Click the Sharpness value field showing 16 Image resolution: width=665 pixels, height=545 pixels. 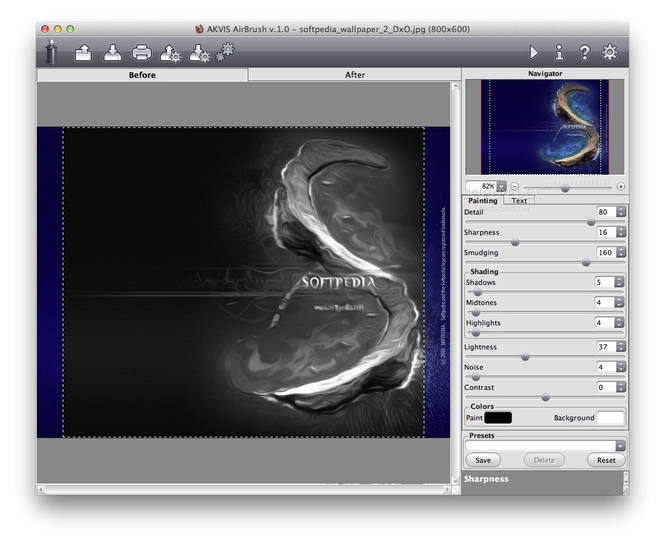606,232
